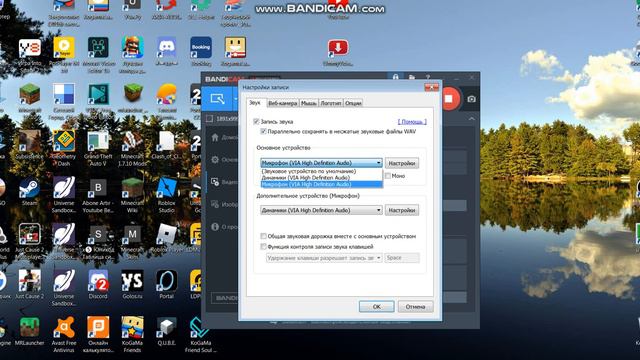Choose Динамики option in open dropdown list
Image resolution: width=640 pixels, height=360 pixels.
[x=322, y=178]
